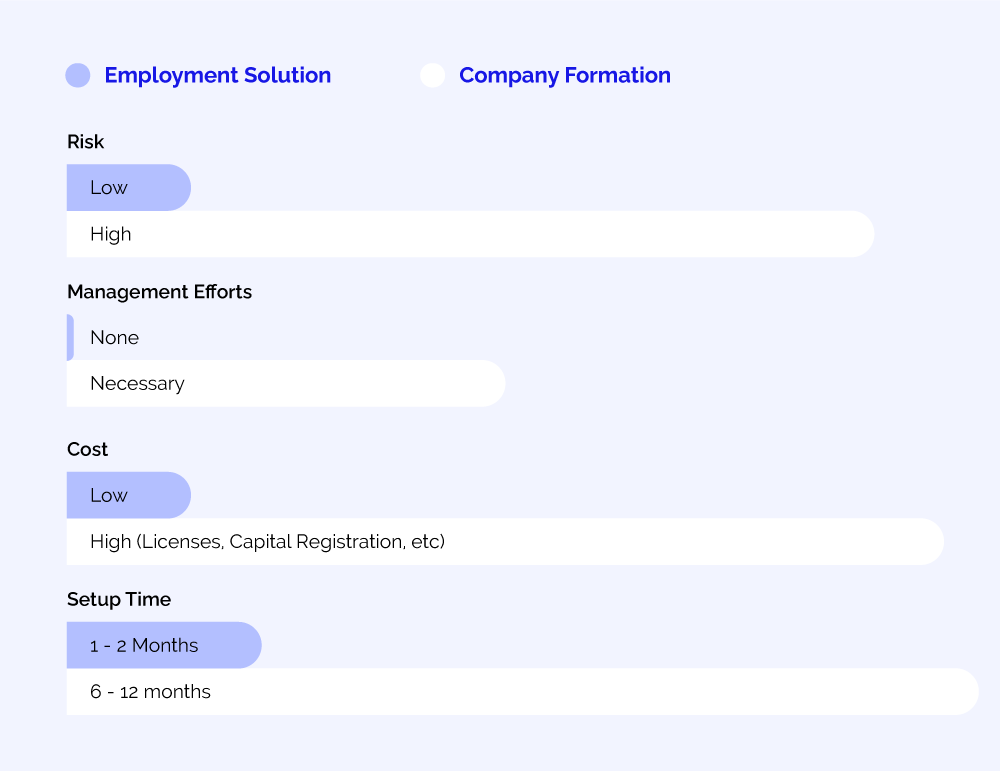Viewport: 1000px width, 771px height.
Task: Click the rounded right end of the 6 - 12 months bar
Action: pyautogui.click(x=963, y=691)
